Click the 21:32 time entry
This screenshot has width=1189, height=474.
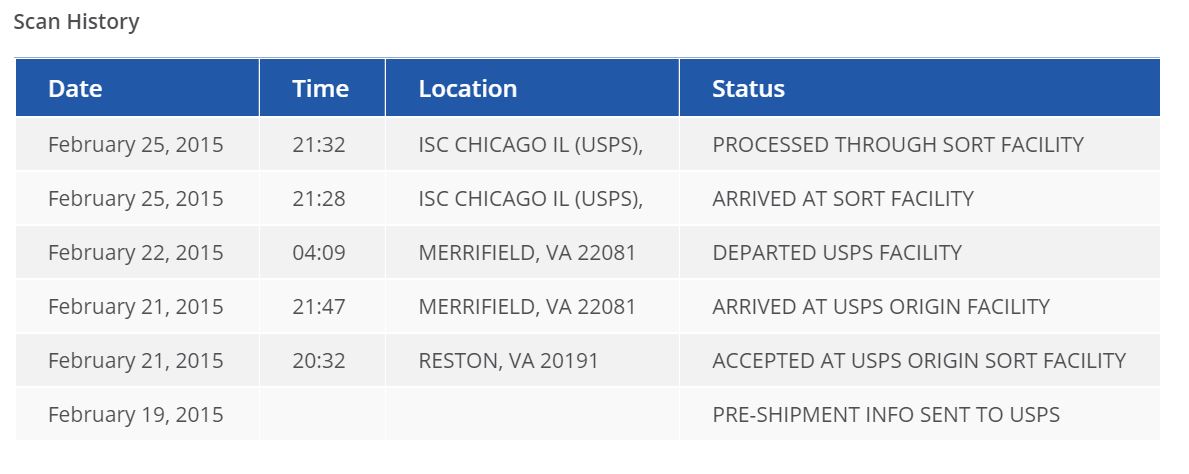point(318,144)
